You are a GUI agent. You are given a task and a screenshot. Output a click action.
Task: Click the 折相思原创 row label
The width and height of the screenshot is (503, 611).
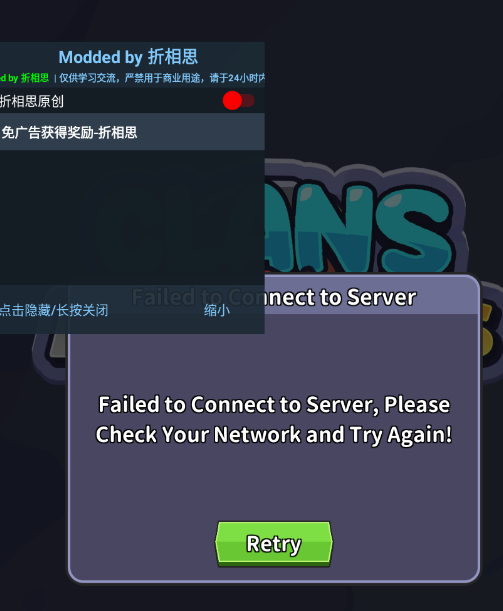pos(32,101)
